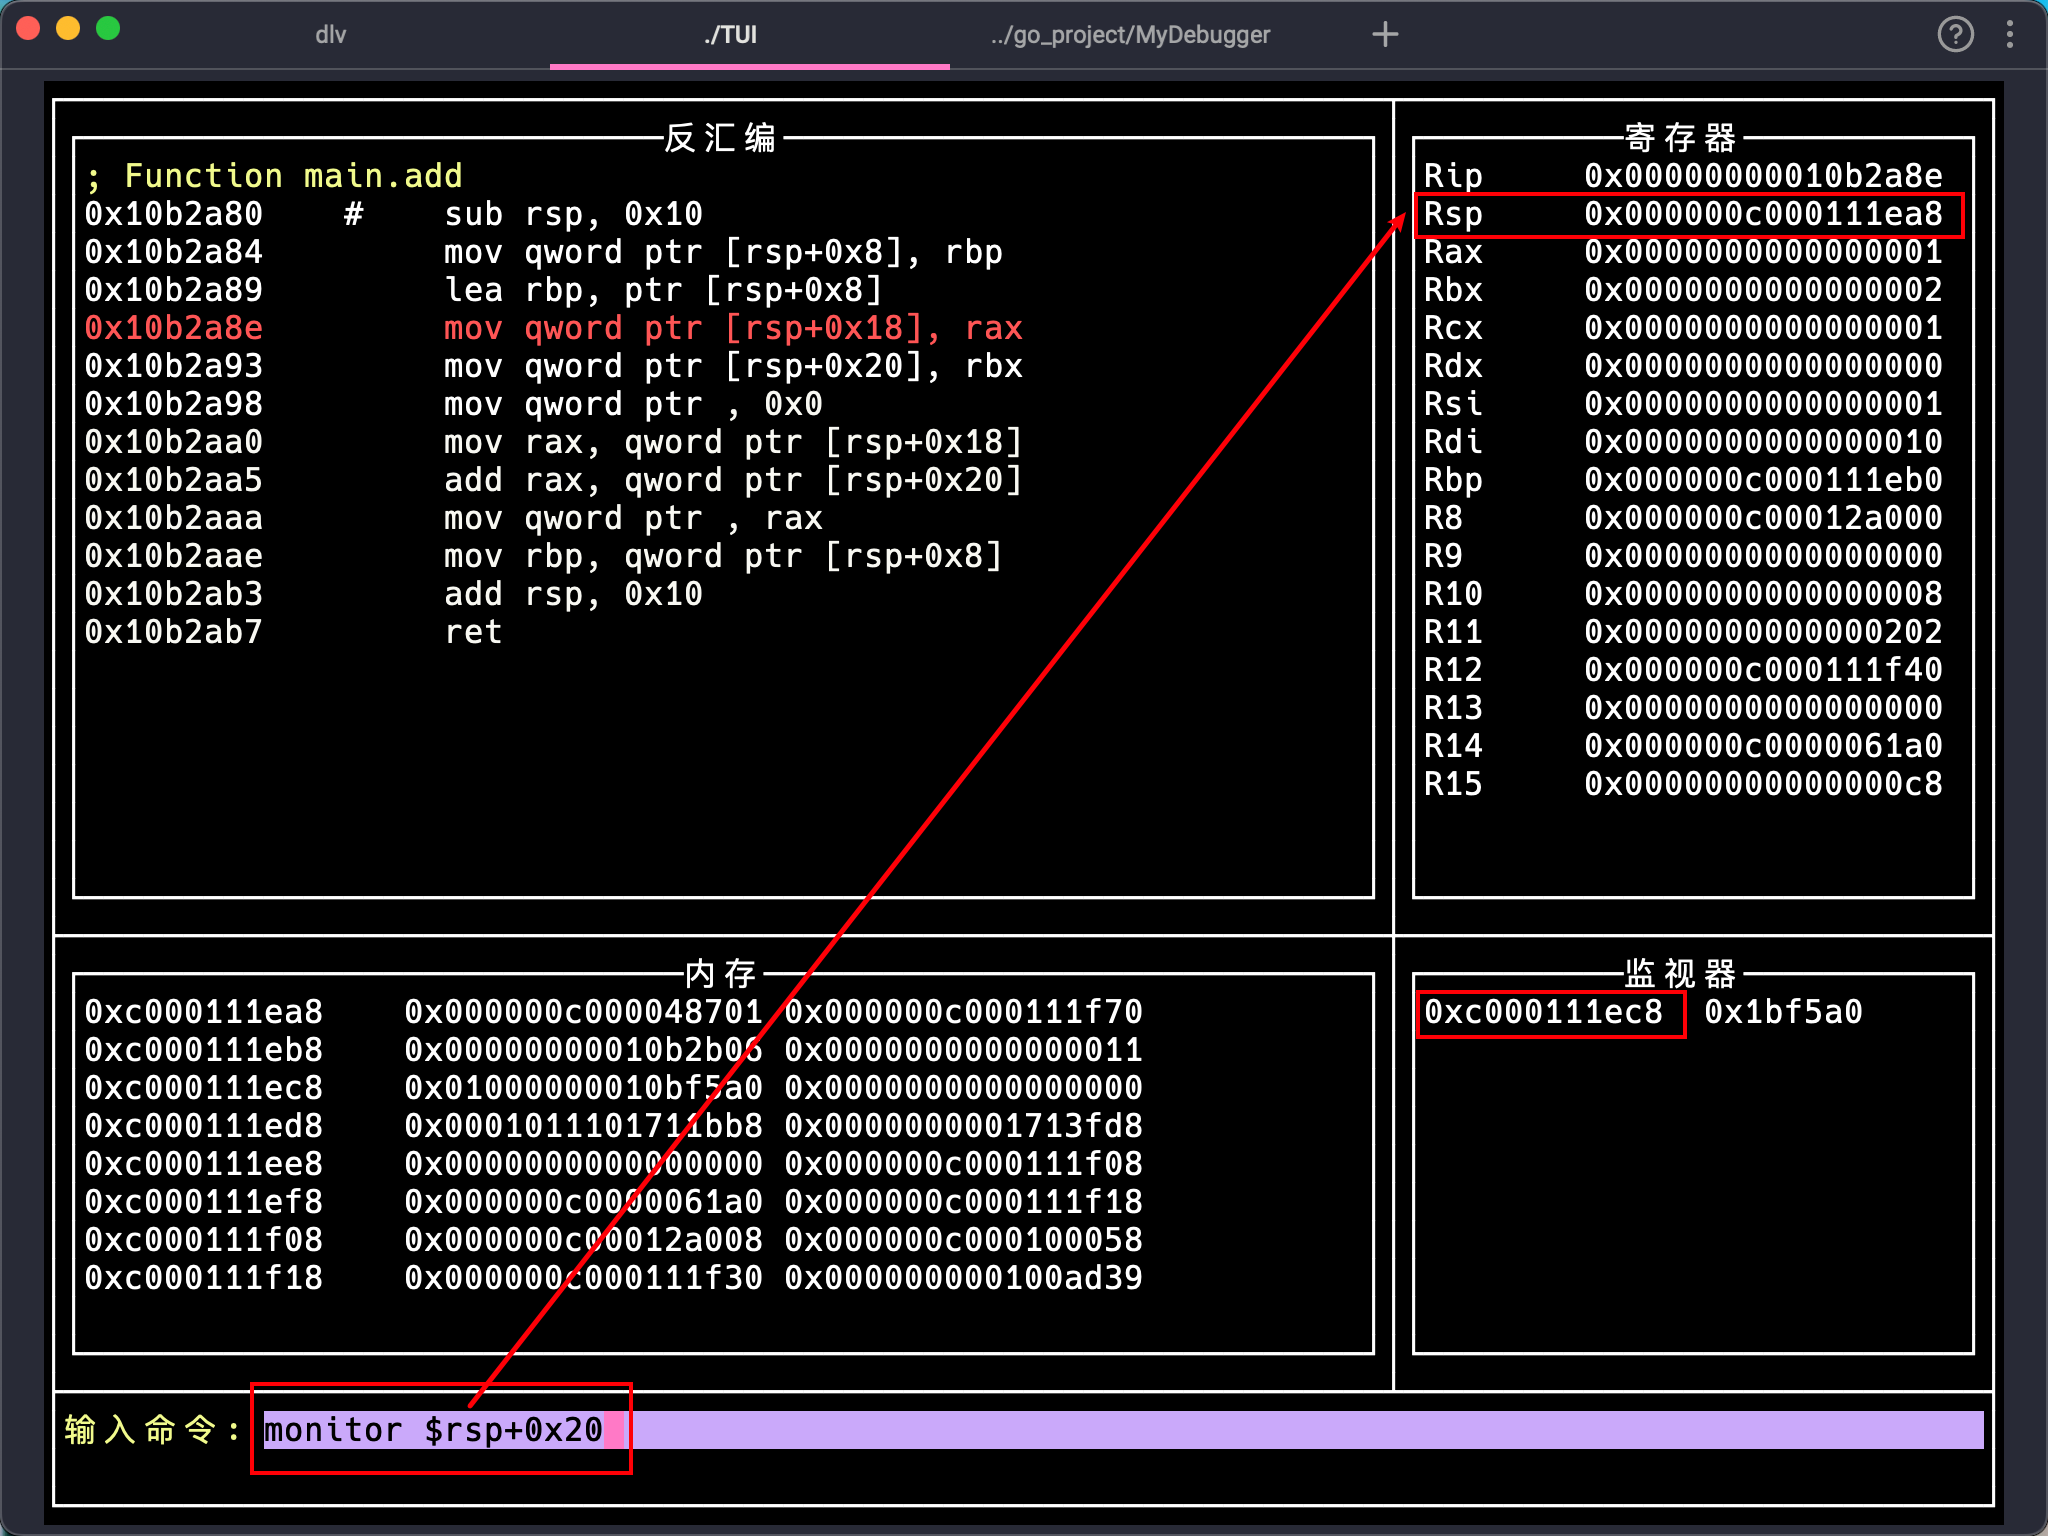Click the help question mark icon
Screen dimensions: 2048x1536
pos(1955,35)
